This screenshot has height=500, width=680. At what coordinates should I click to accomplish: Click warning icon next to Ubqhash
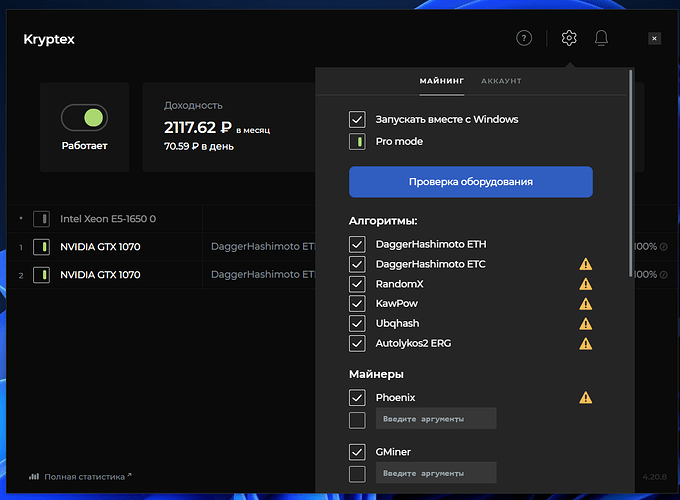coord(585,324)
